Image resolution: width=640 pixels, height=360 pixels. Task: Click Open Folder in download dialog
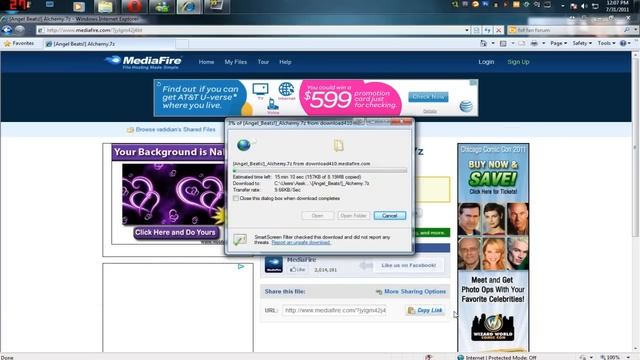click(353, 216)
